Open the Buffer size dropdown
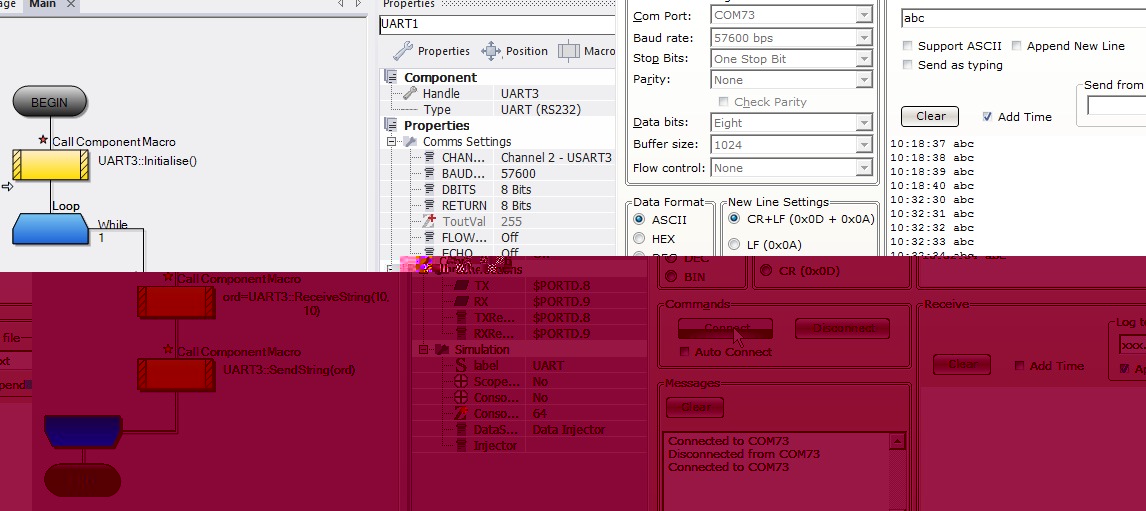The image size is (1146, 511). click(865, 145)
